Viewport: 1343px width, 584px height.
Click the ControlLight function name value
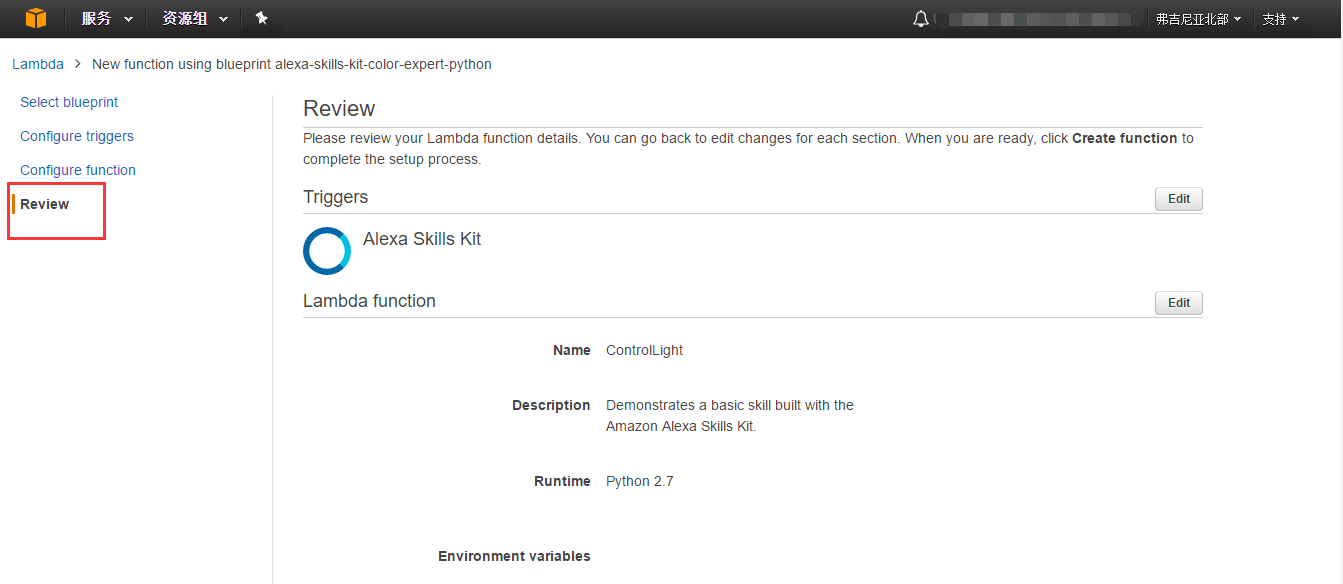644,350
